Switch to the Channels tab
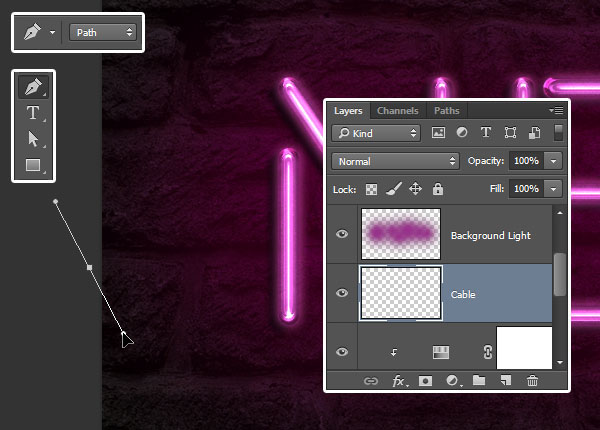 pyautogui.click(x=398, y=111)
